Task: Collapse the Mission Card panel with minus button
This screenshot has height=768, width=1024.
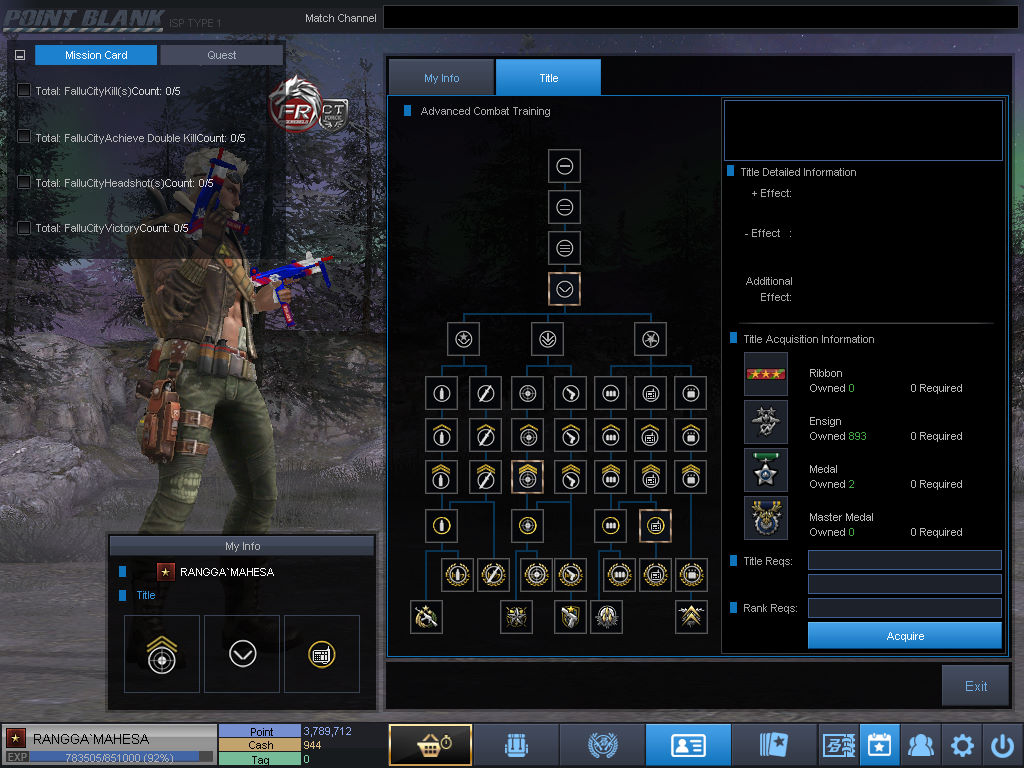Action: pos(20,56)
